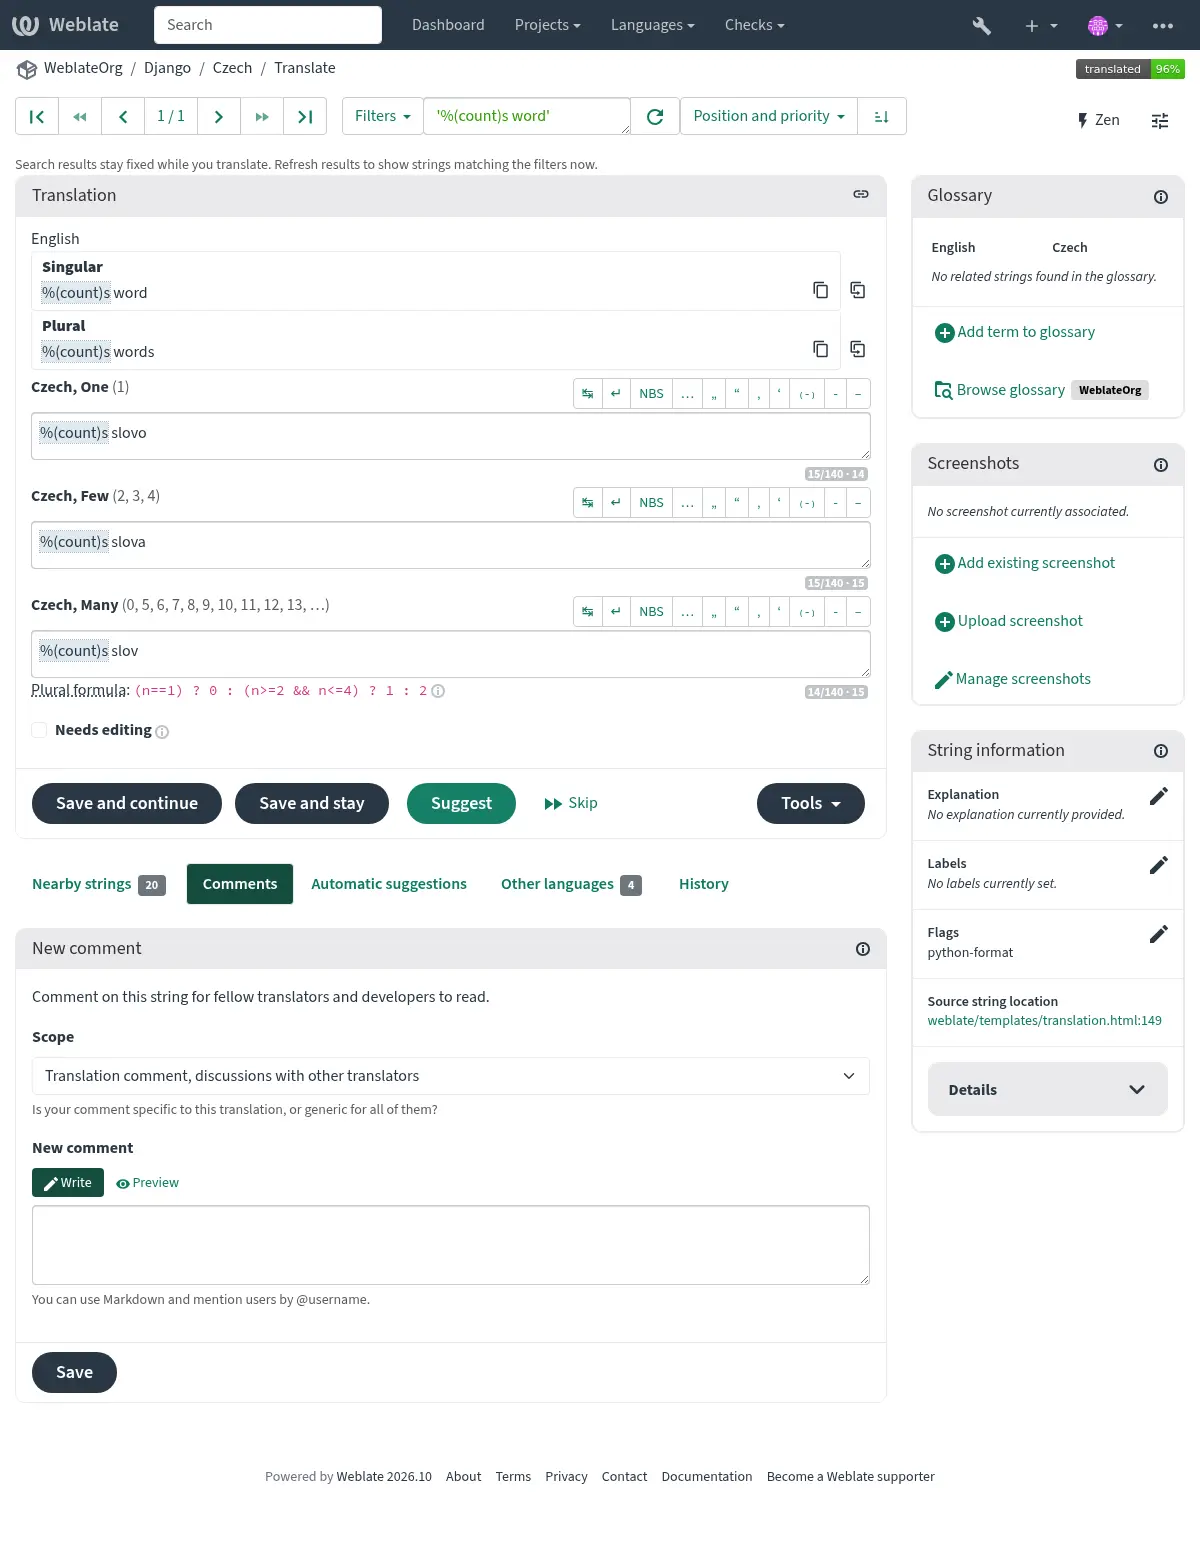Edit the string Labels
The width and height of the screenshot is (1200, 1547).
pos(1158,865)
